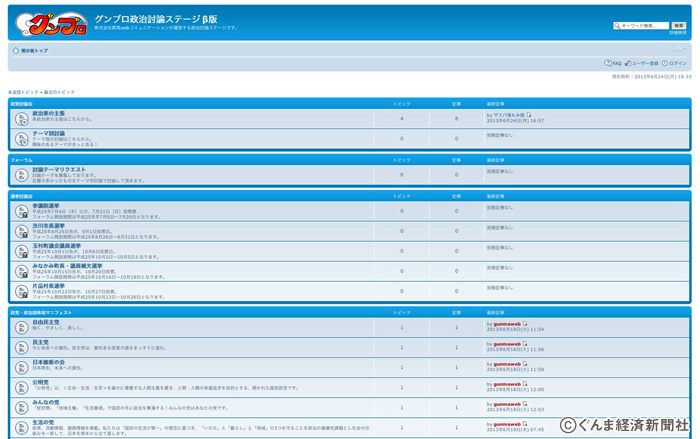Click the forum icon beside 自由民主党
Screen dimensions: 700x439
point(22,326)
